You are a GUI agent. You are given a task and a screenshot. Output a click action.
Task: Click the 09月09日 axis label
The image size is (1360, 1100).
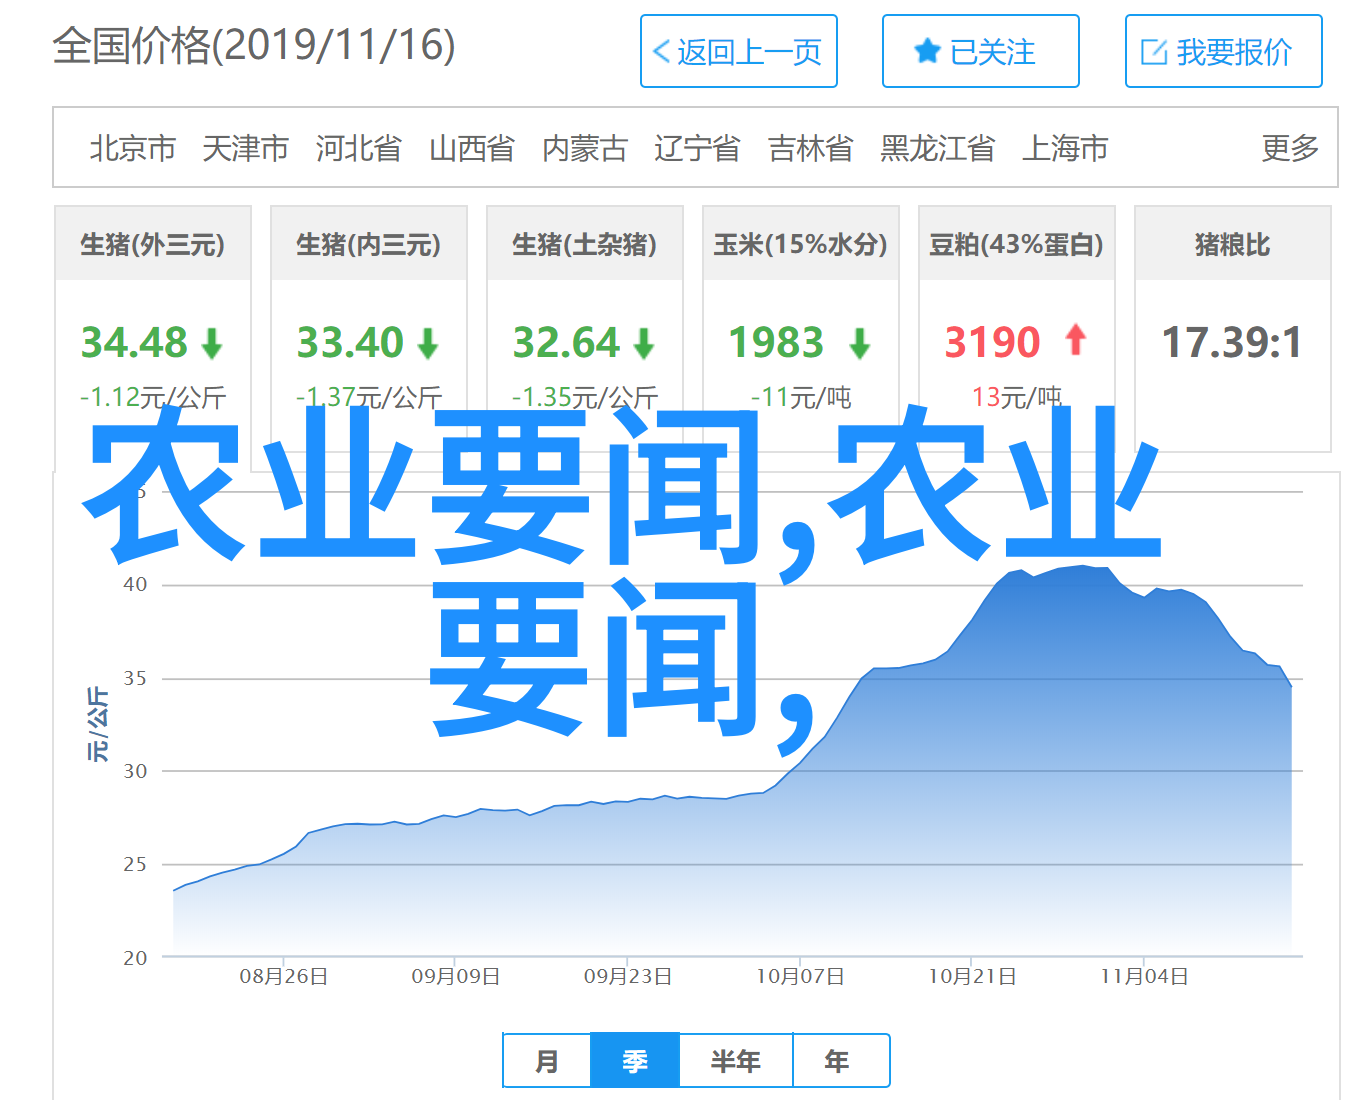pyautogui.click(x=456, y=976)
